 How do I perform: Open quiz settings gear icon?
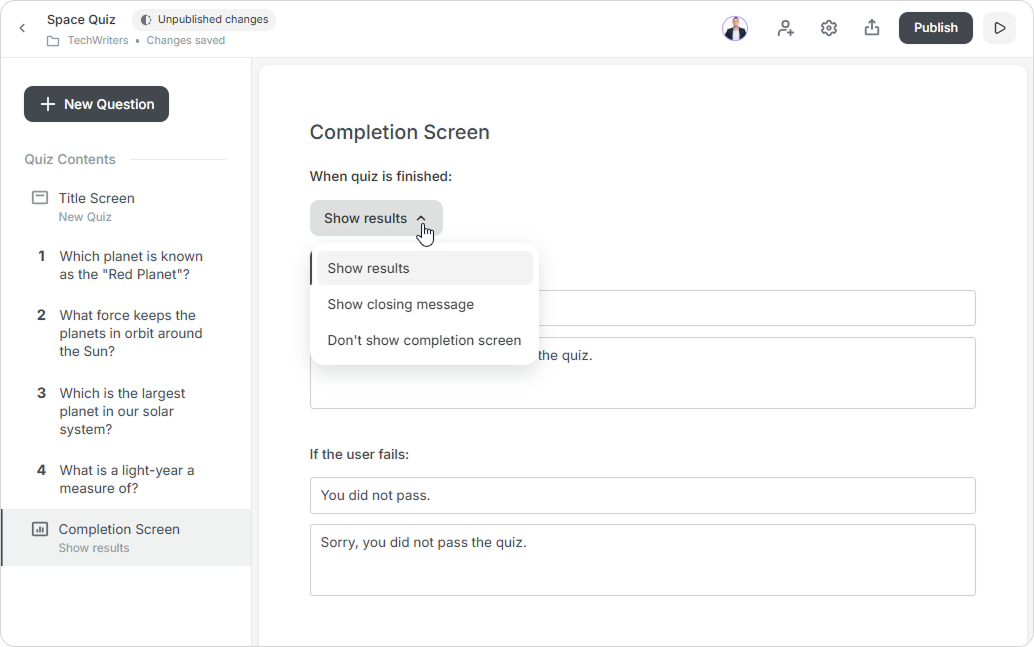pyautogui.click(x=829, y=28)
